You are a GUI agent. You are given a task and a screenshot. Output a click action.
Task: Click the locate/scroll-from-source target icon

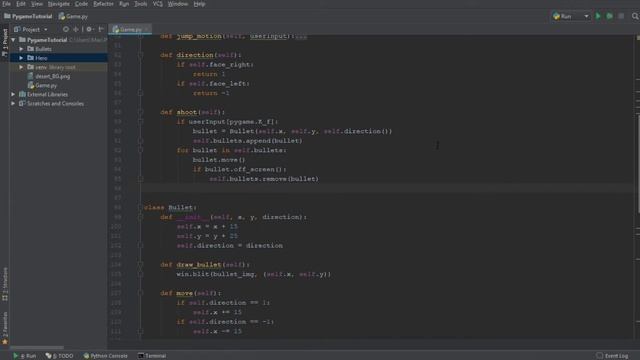pos(66,29)
